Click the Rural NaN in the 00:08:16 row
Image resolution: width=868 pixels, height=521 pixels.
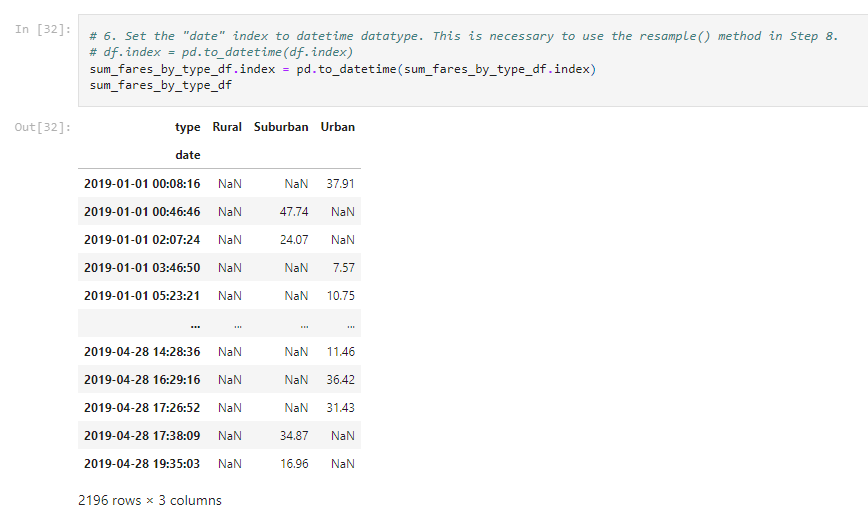[x=230, y=184]
